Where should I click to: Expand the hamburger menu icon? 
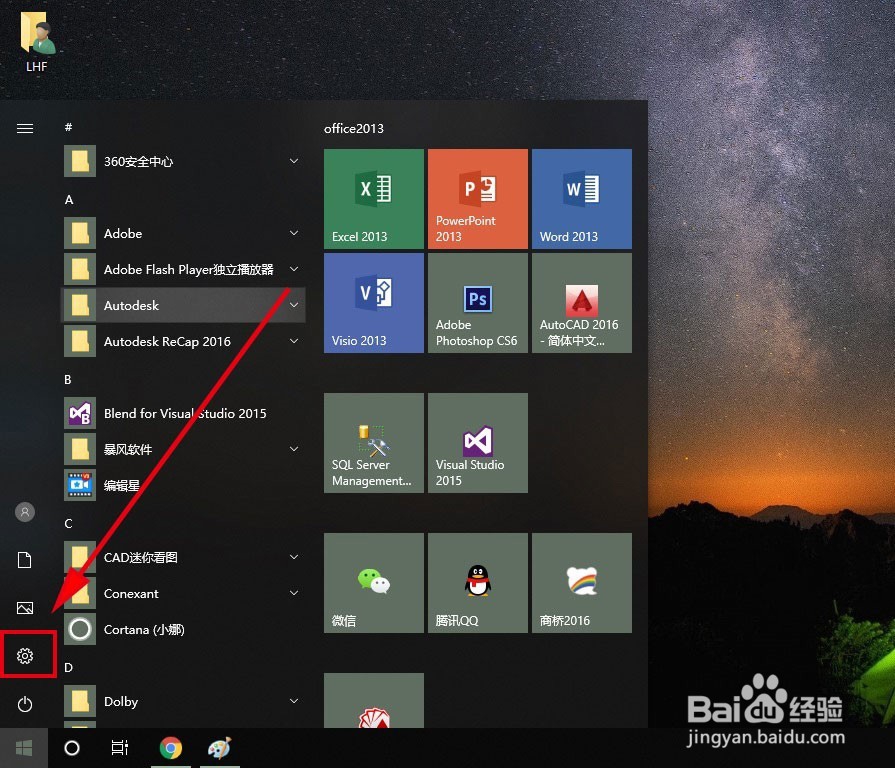point(25,128)
